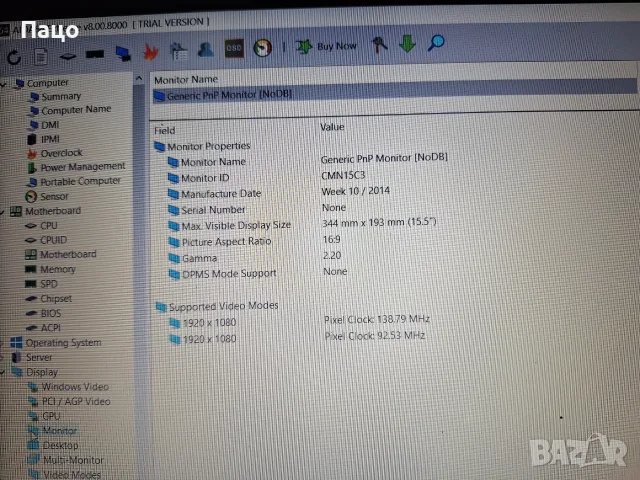Select the Desktop tree item
The height and width of the screenshot is (480, 640).
tap(60, 446)
